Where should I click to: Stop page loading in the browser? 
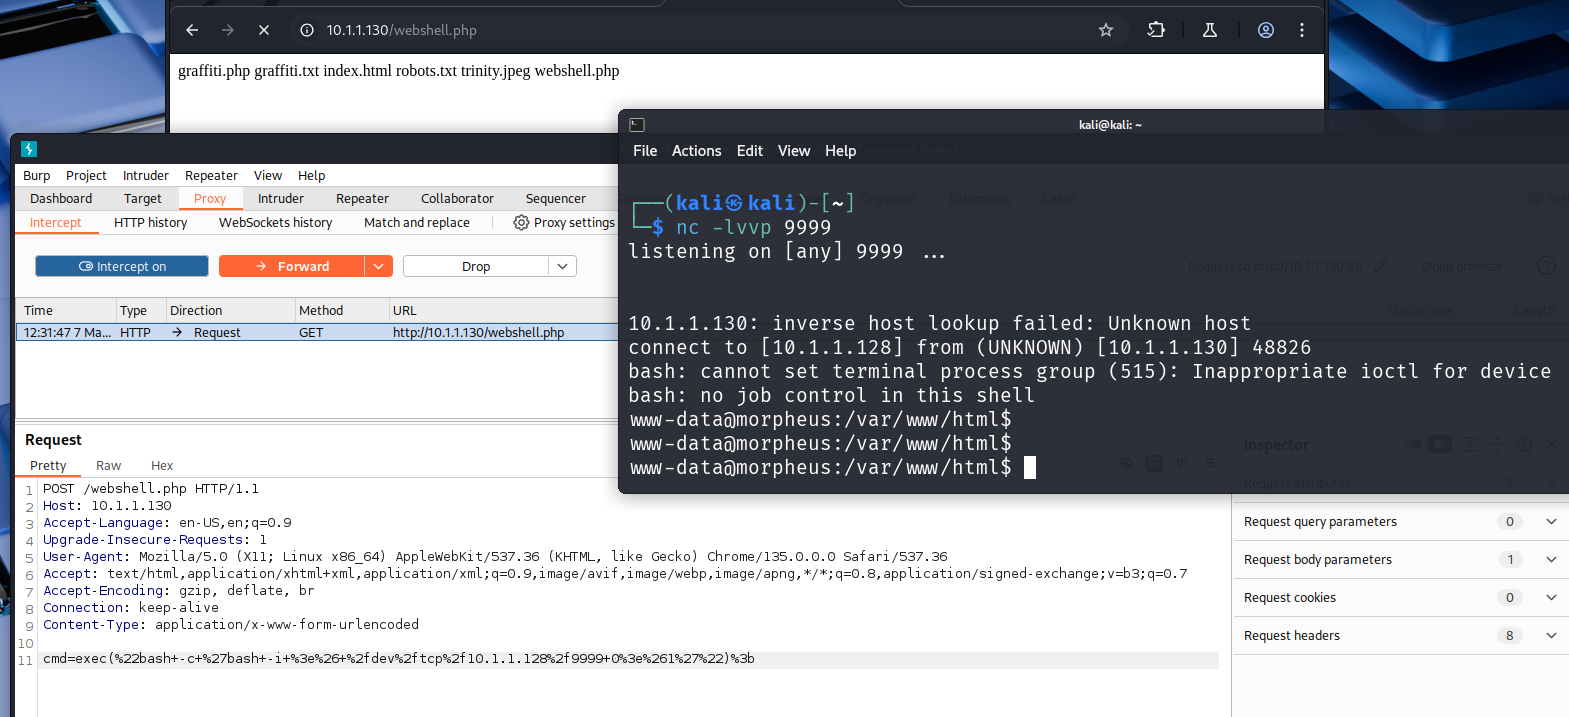tap(264, 30)
